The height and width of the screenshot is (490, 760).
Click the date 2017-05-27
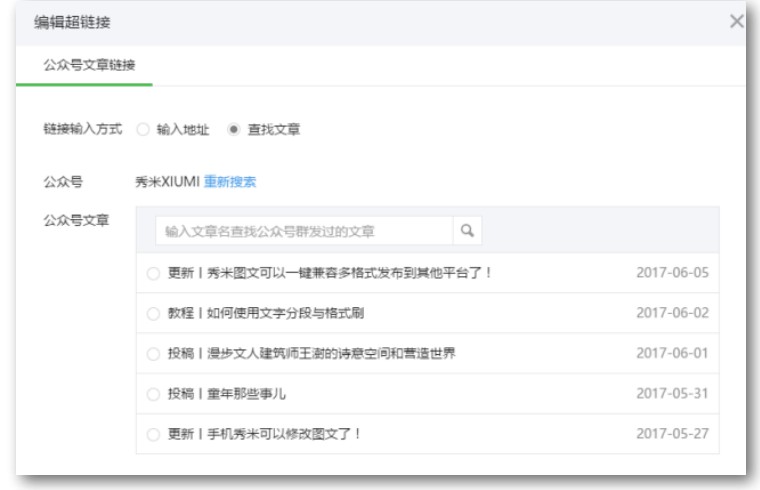[x=672, y=434]
